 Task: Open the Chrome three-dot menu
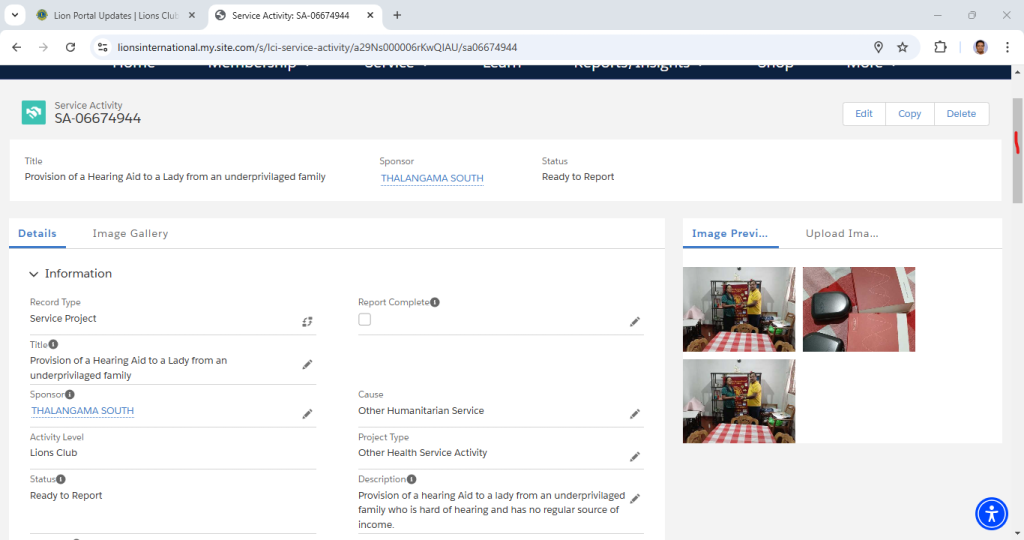[x=1008, y=47]
